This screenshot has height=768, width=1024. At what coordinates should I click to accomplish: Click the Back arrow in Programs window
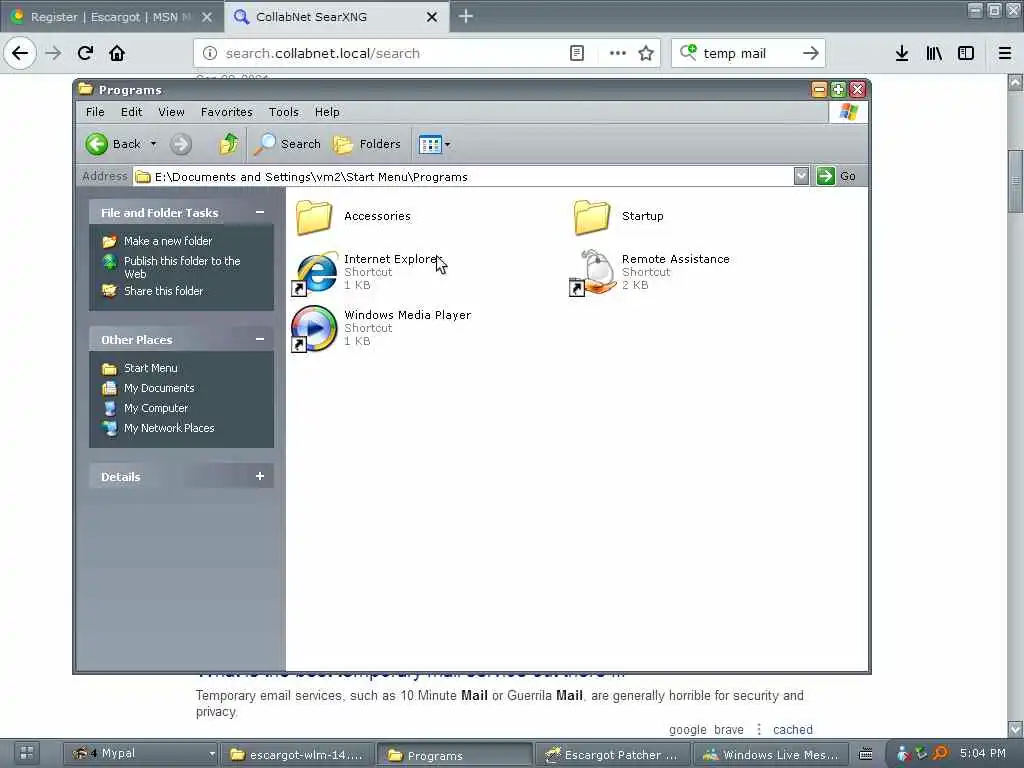pos(97,144)
